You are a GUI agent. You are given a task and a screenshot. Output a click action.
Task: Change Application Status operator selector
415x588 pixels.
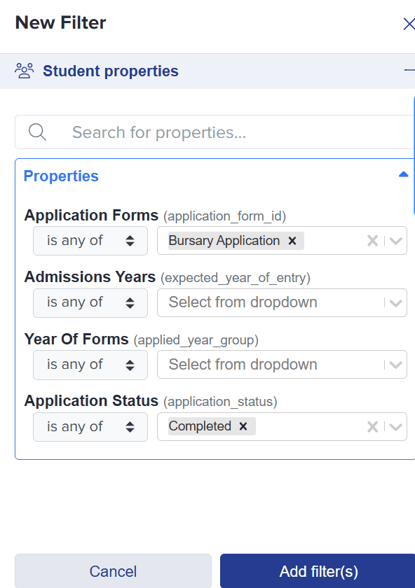pos(90,427)
